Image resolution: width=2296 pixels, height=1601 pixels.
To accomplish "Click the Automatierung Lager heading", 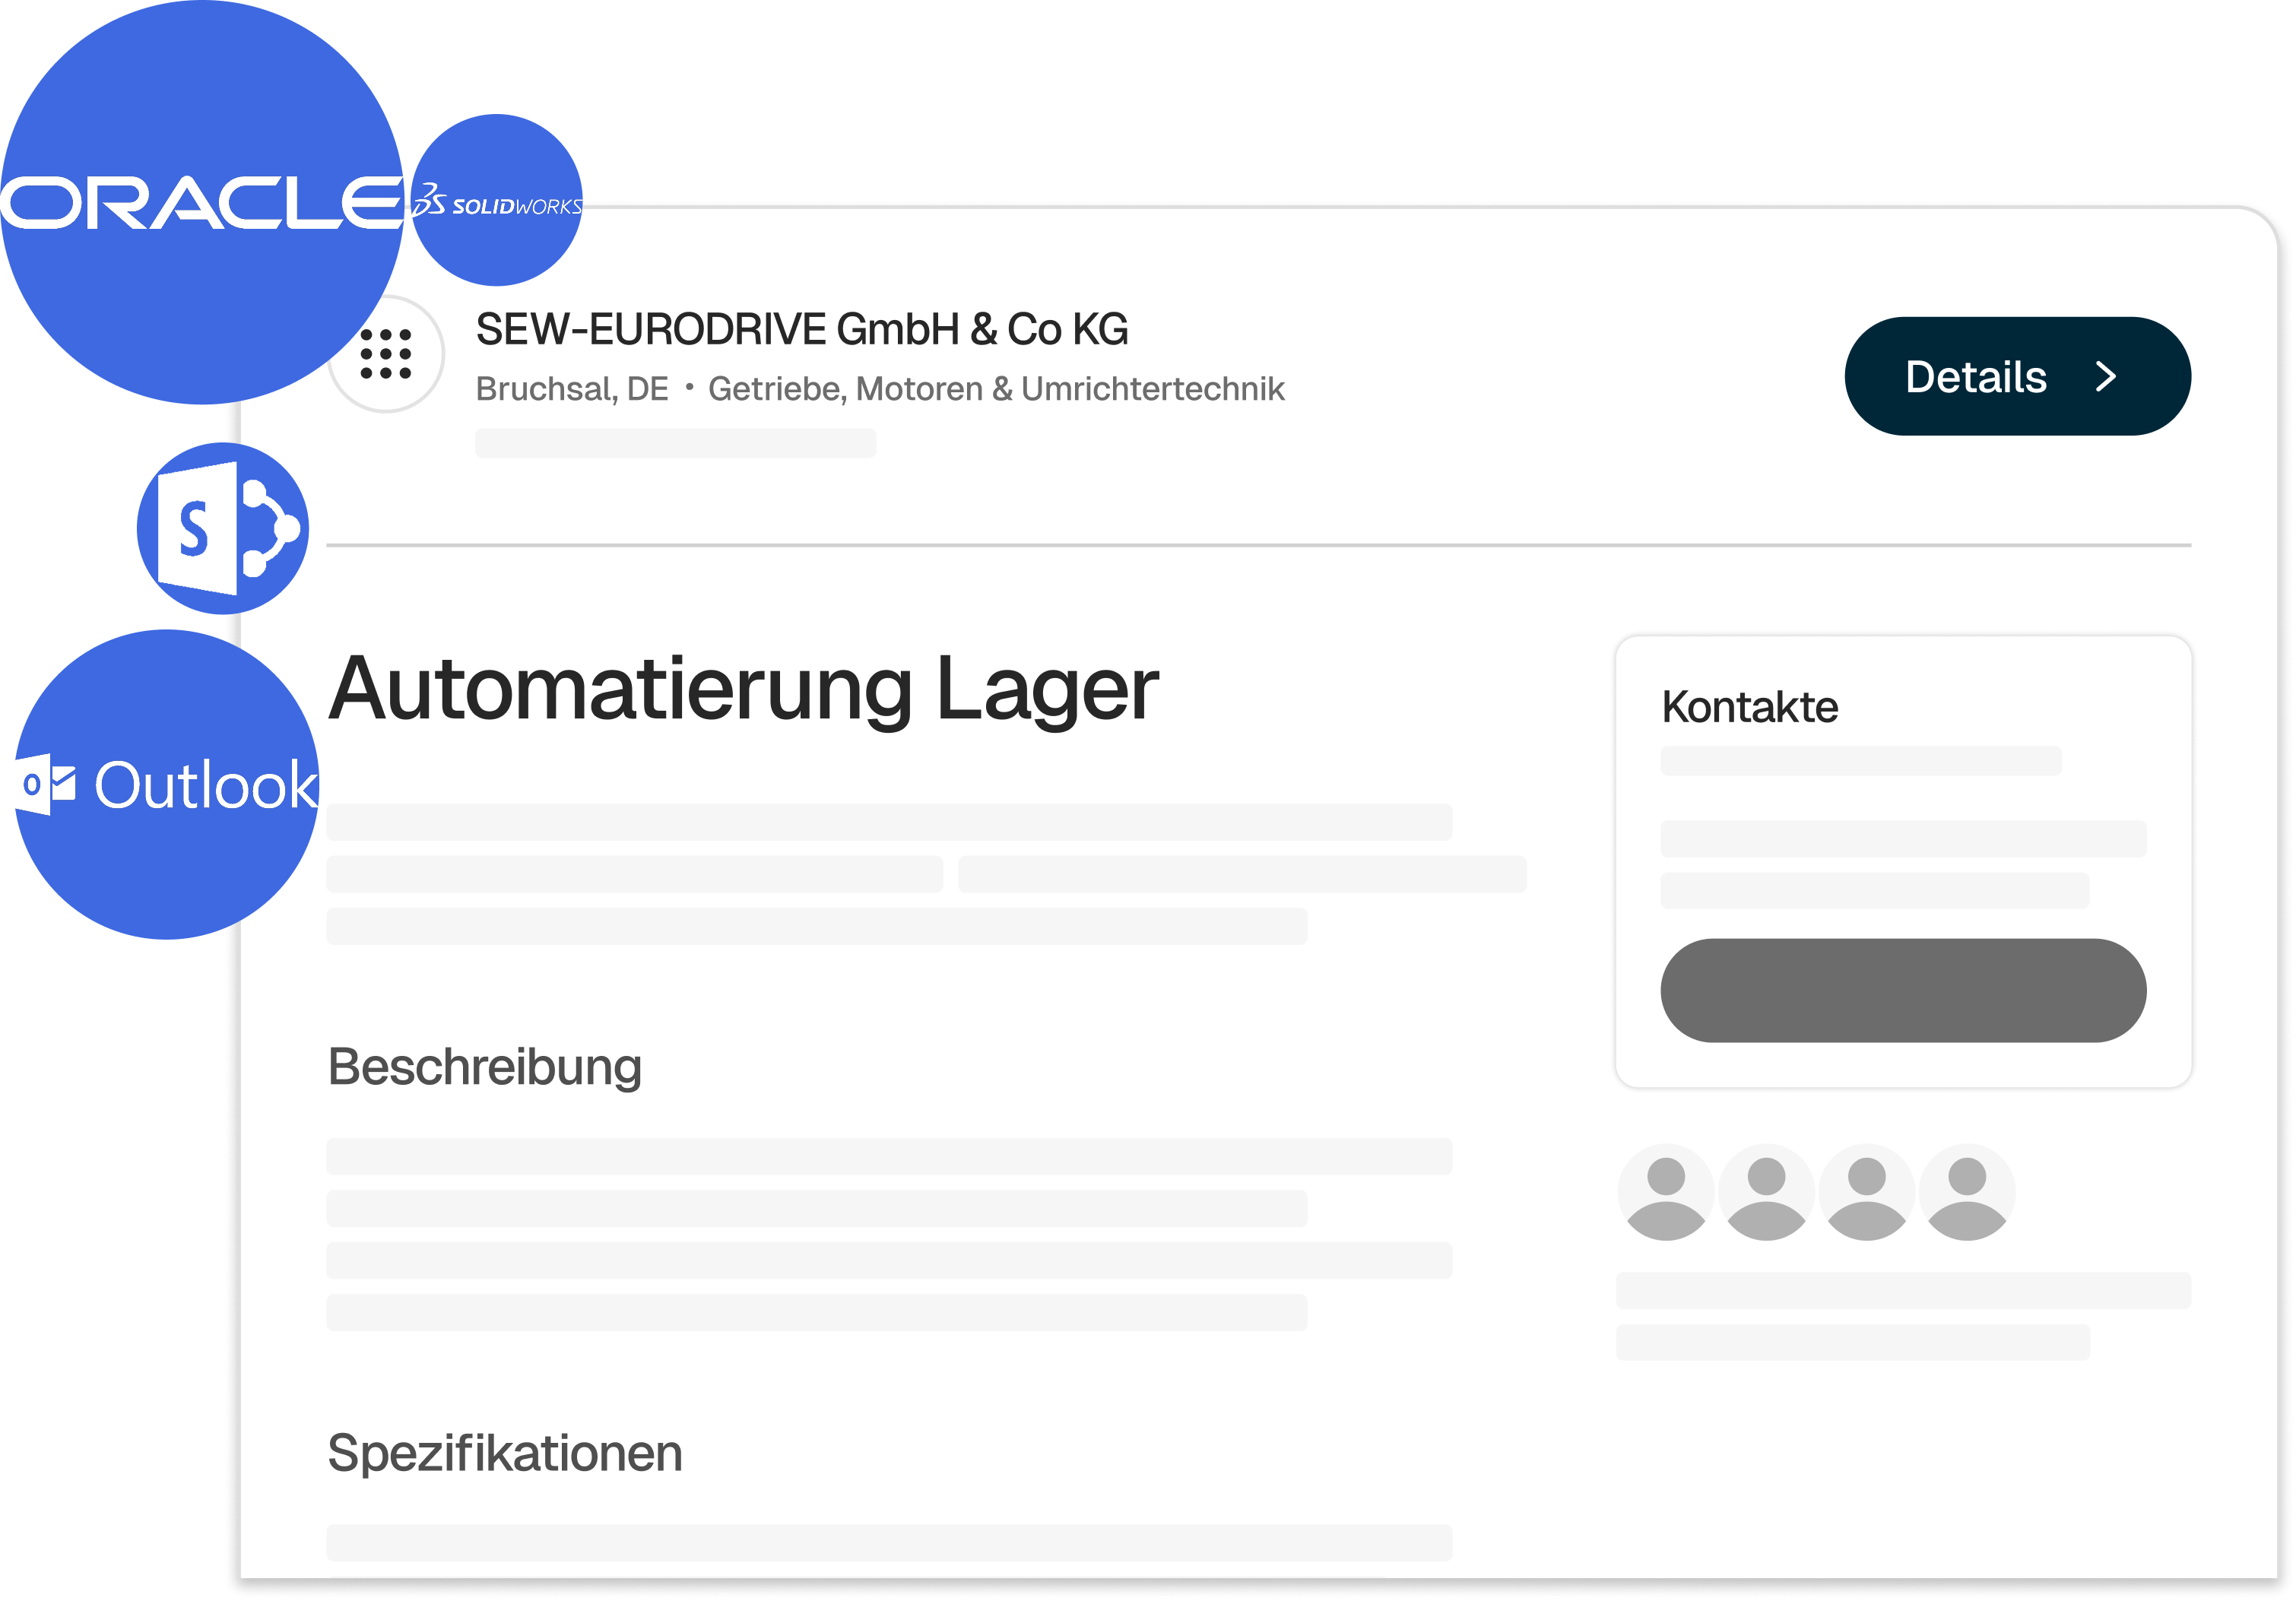I will [x=743, y=689].
